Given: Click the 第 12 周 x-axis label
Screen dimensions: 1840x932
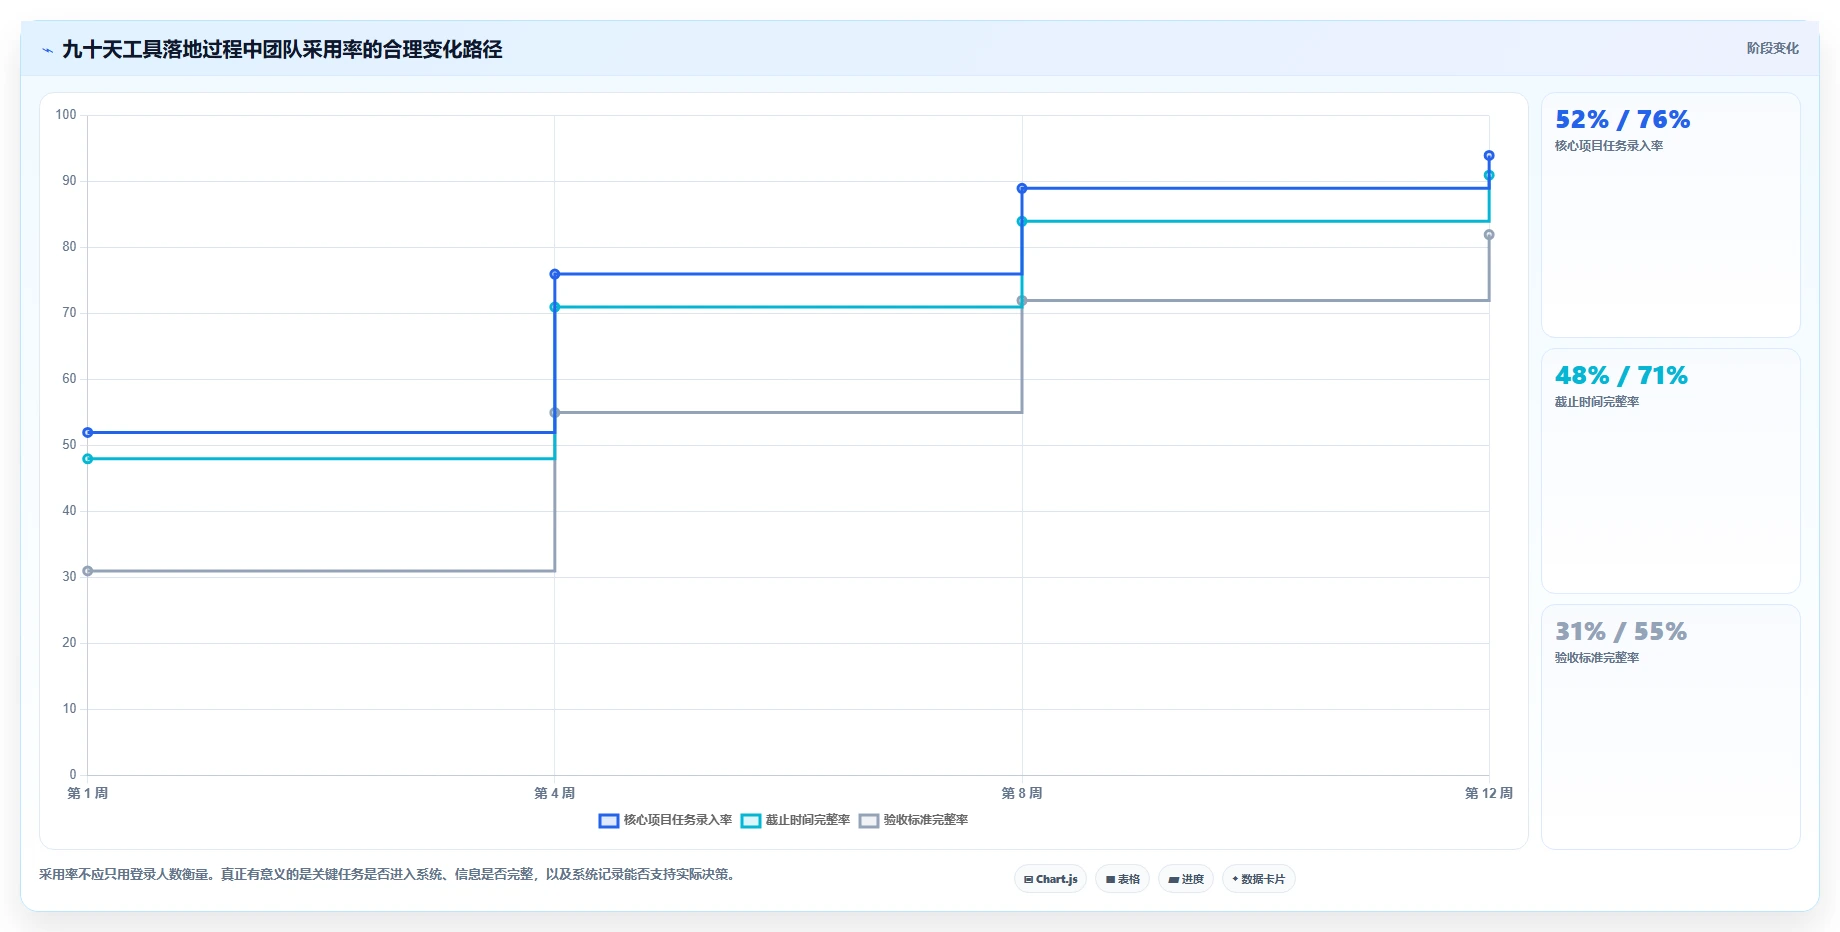Looking at the screenshot, I should click(x=1489, y=793).
